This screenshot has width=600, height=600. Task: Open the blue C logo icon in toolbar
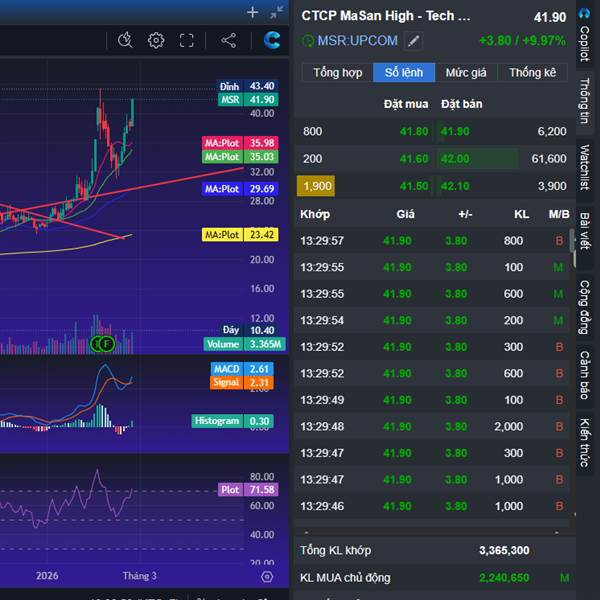coord(272,40)
